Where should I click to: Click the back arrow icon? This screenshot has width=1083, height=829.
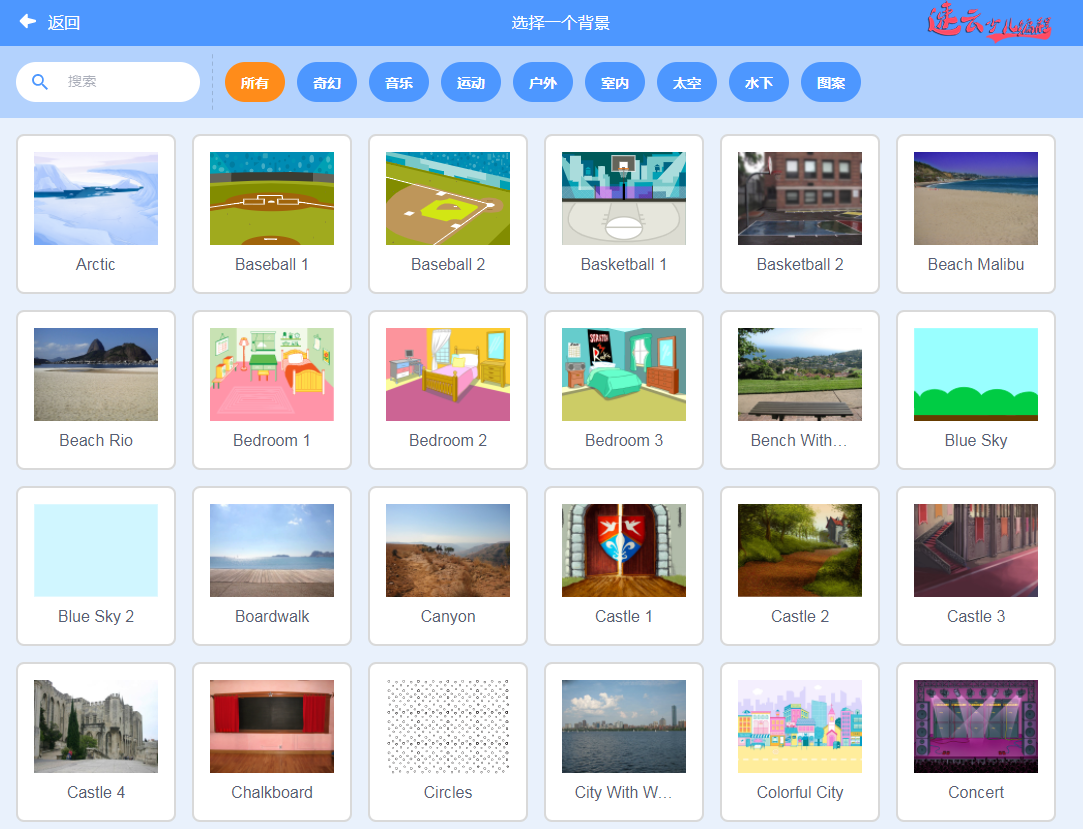click(27, 22)
